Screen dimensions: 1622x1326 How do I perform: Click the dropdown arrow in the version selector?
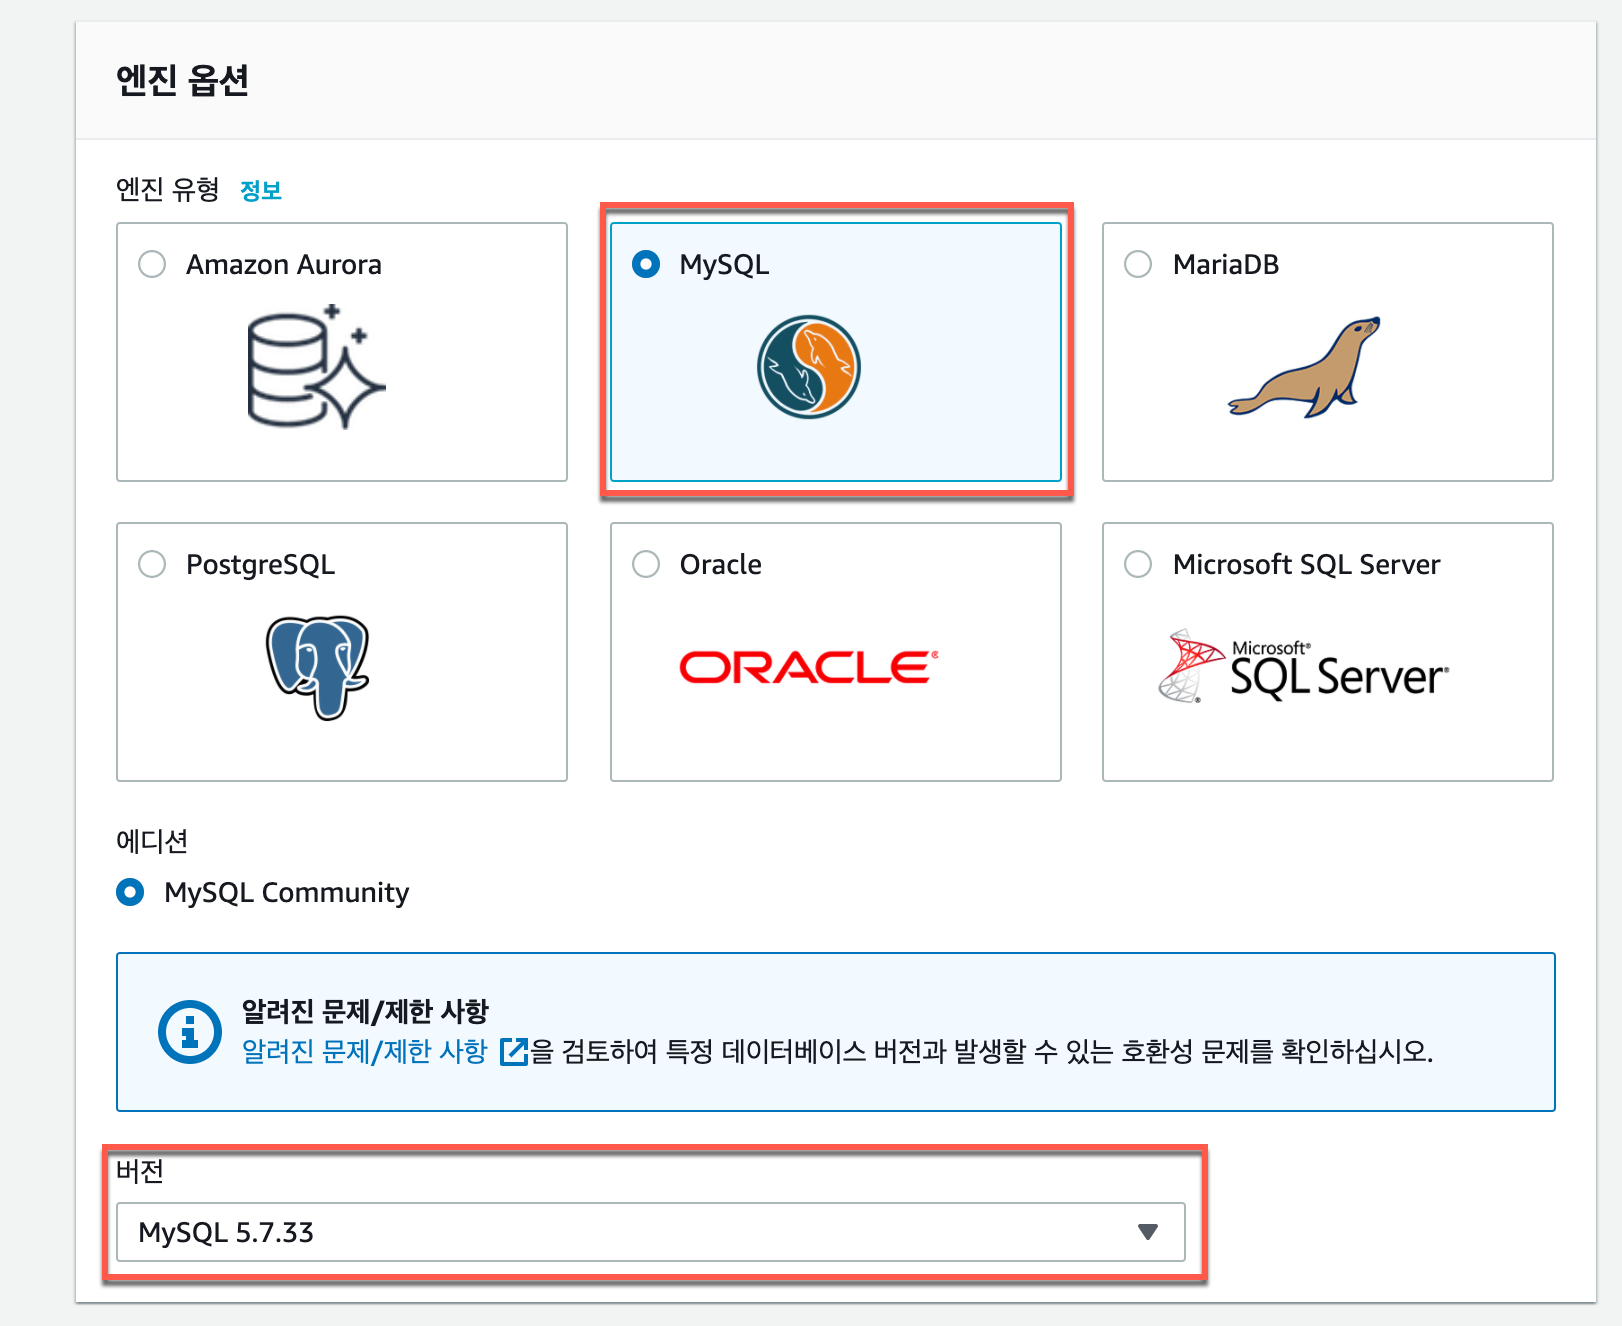[1148, 1232]
